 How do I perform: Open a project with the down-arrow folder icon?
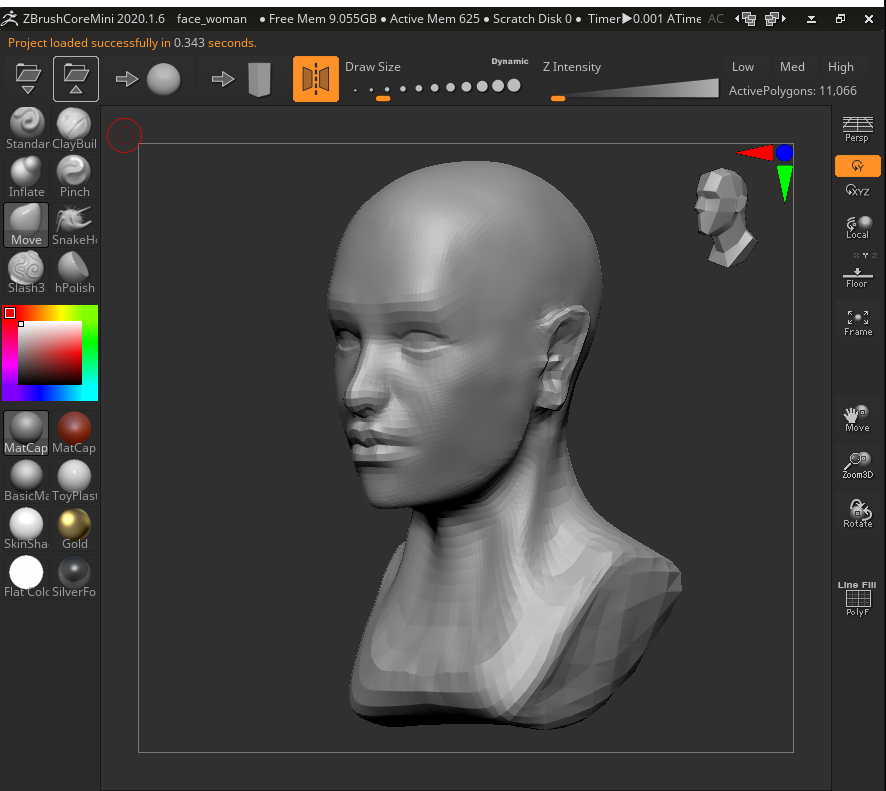(28, 79)
